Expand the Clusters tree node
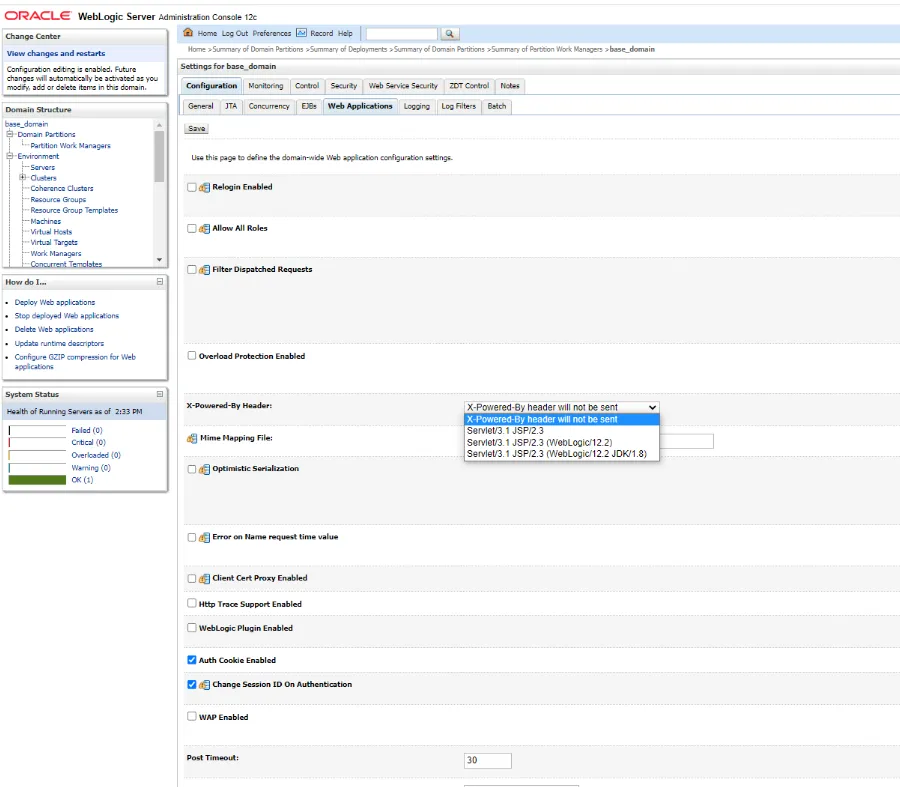The height and width of the screenshot is (787, 900). [x=23, y=177]
